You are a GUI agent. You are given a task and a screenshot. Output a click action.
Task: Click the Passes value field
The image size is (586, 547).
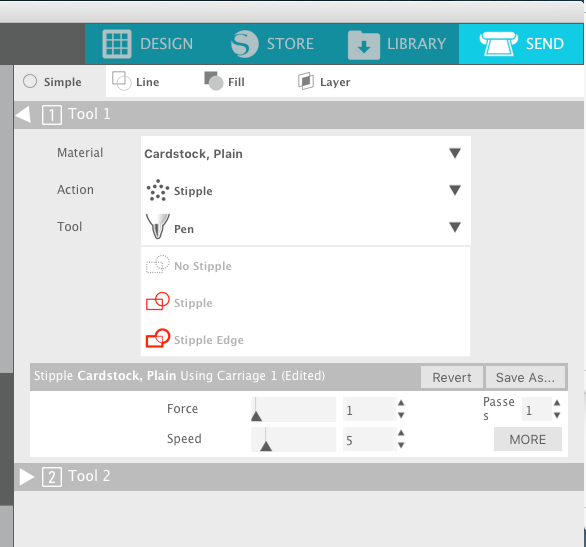537,410
